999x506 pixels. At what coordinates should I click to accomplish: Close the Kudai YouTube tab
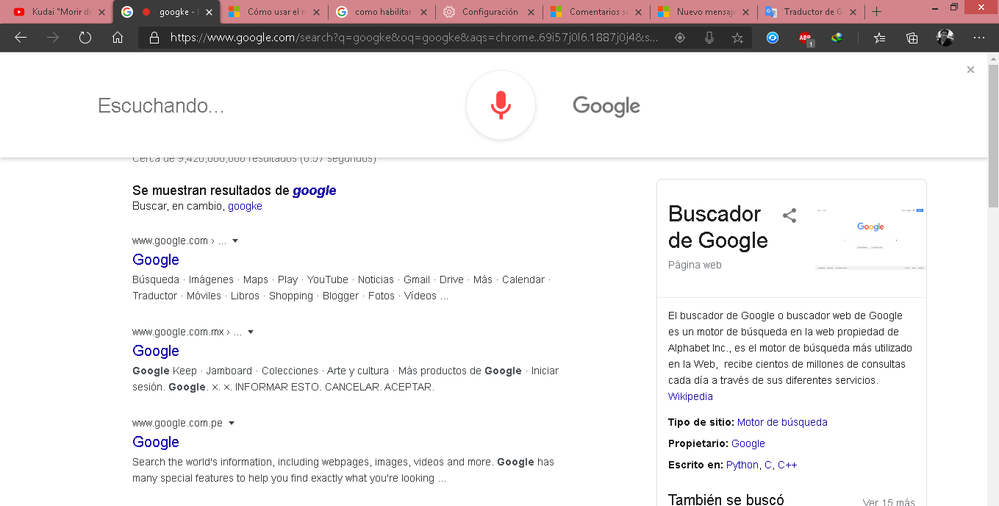(x=101, y=11)
